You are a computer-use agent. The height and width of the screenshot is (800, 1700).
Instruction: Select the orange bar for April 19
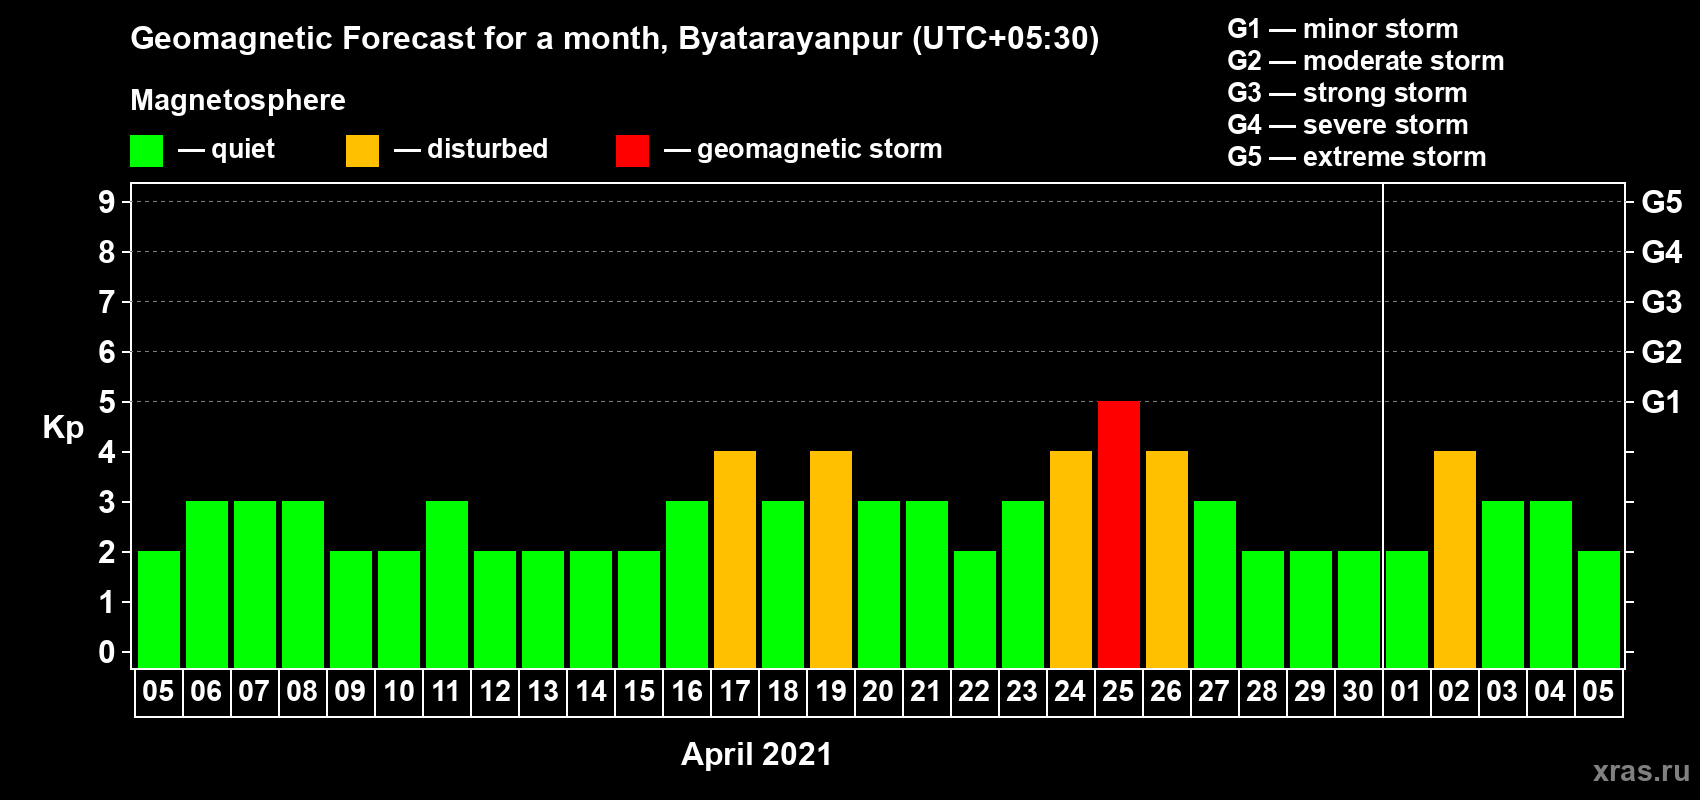tap(831, 559)
